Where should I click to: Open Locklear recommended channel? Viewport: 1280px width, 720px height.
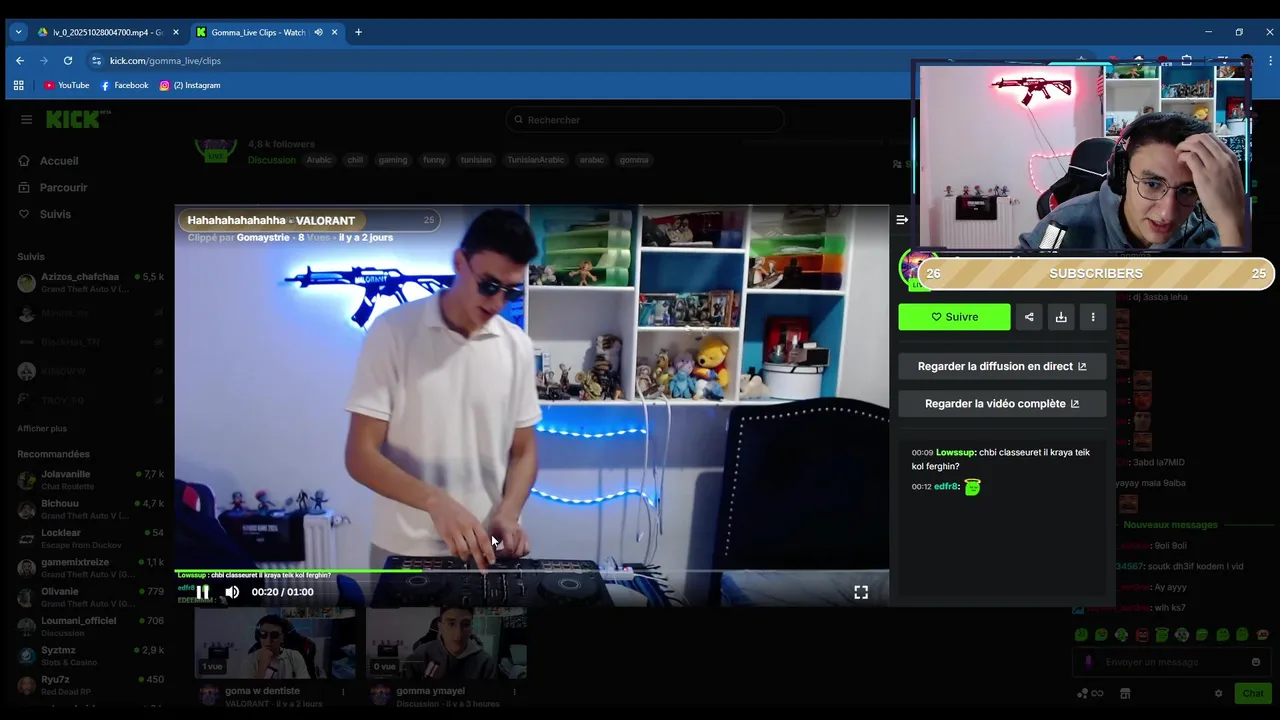pos(90,538)
